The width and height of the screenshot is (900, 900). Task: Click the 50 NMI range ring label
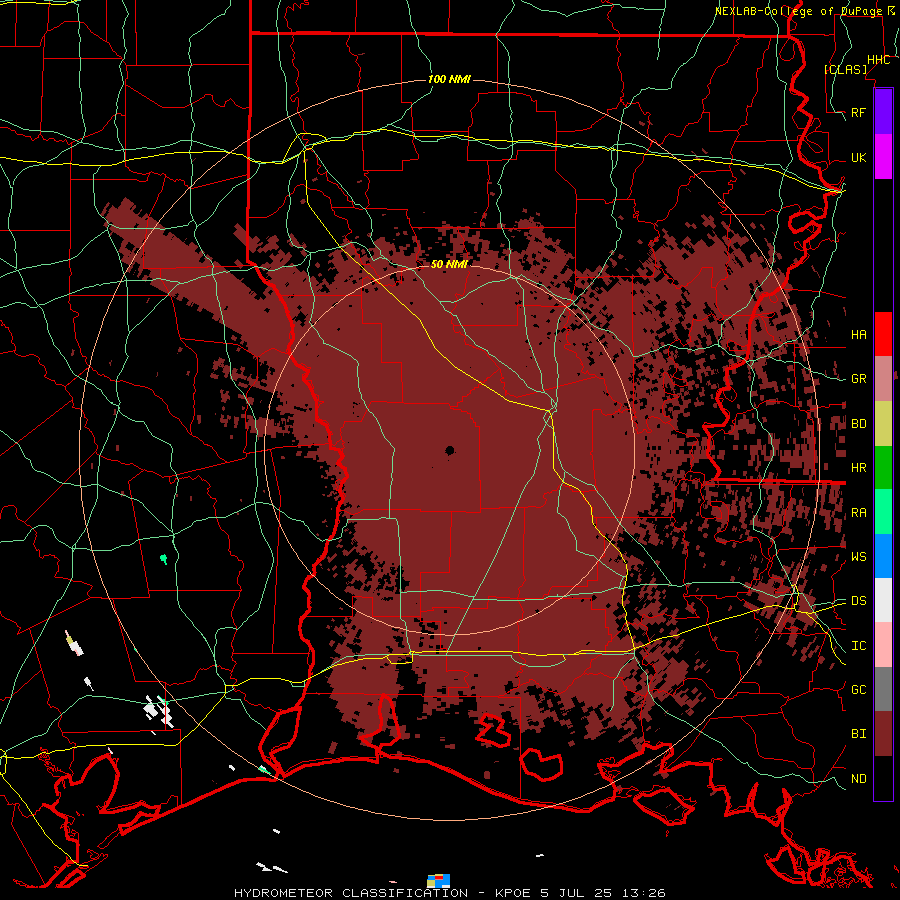449,264
